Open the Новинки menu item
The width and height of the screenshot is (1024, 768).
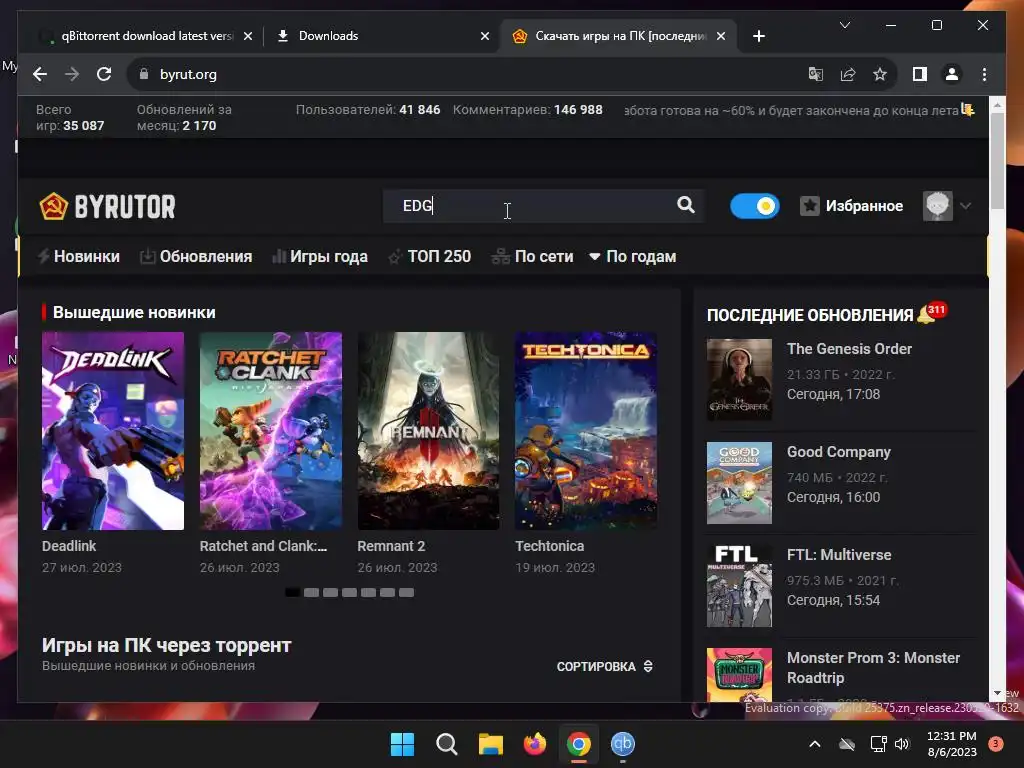click(79, 257)
